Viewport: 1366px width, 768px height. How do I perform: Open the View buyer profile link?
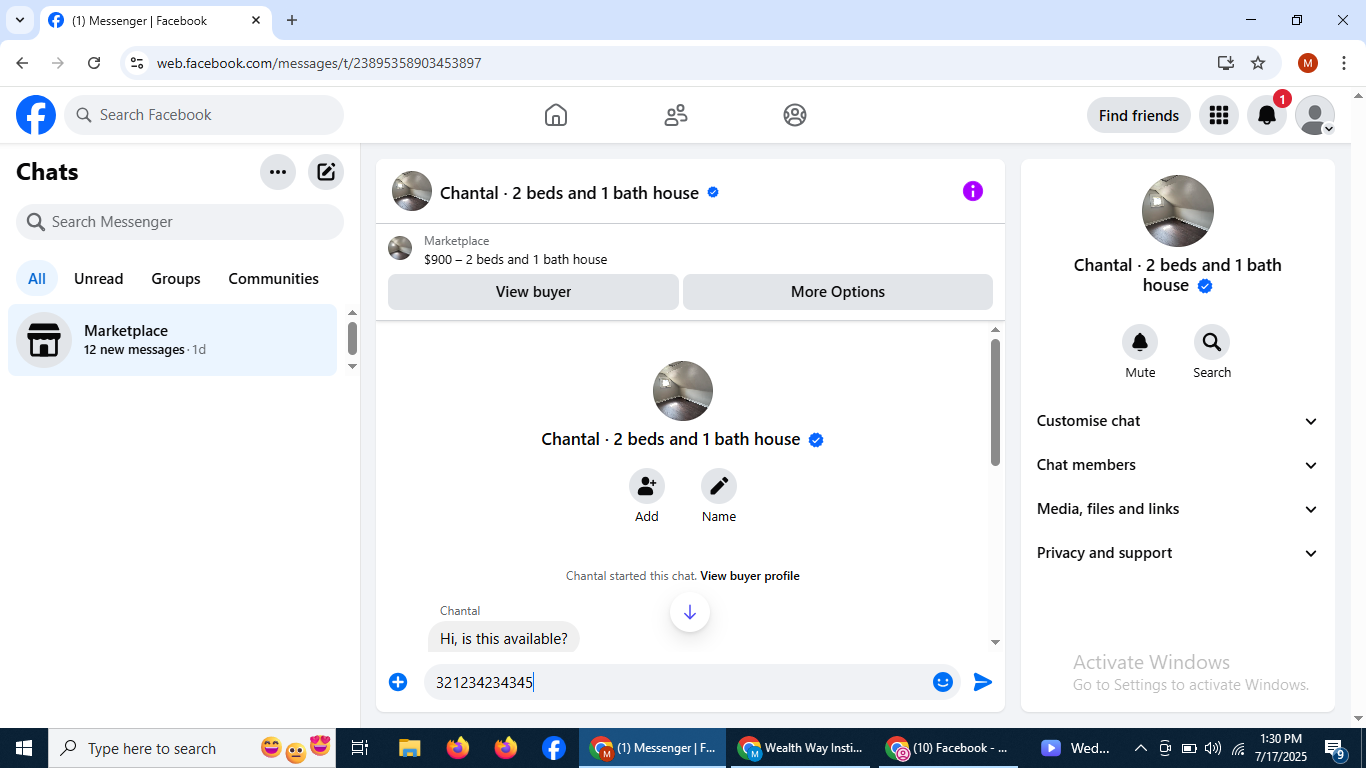point(750,576)
